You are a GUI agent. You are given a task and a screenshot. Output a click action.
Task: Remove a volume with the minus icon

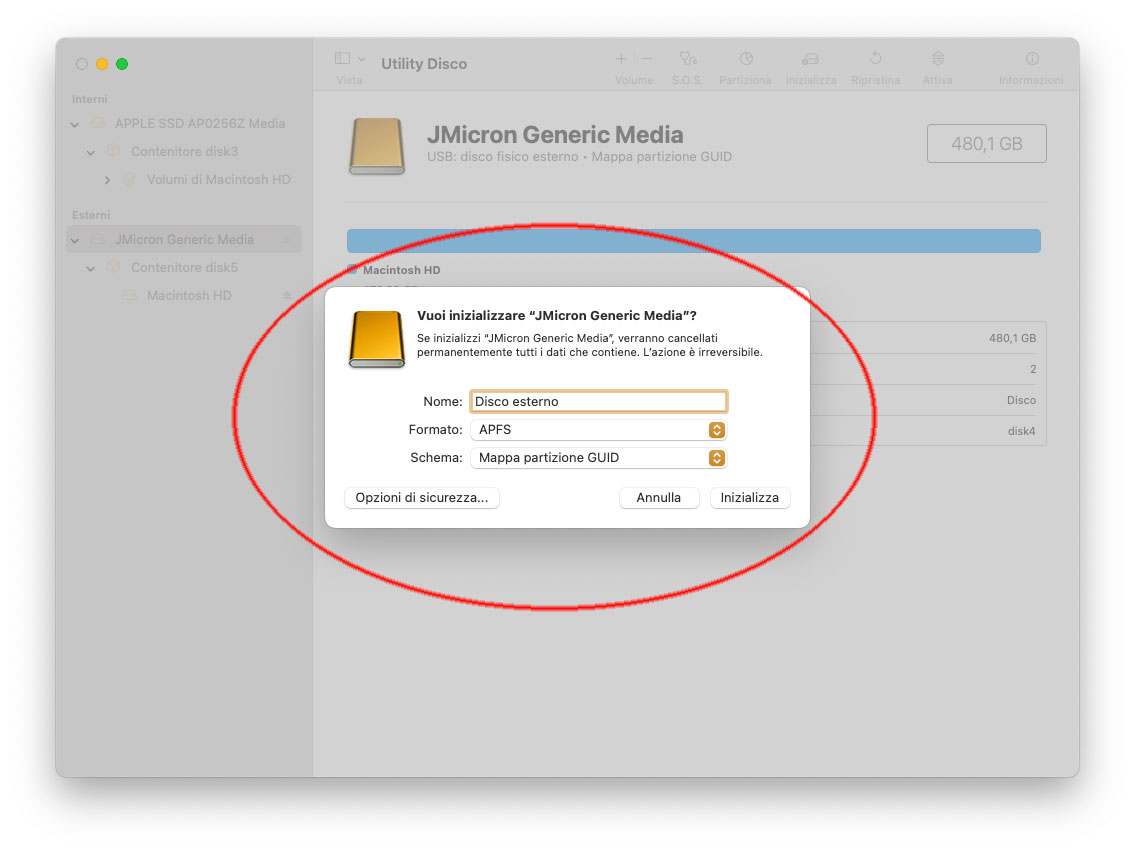click(x=647, y=59)
